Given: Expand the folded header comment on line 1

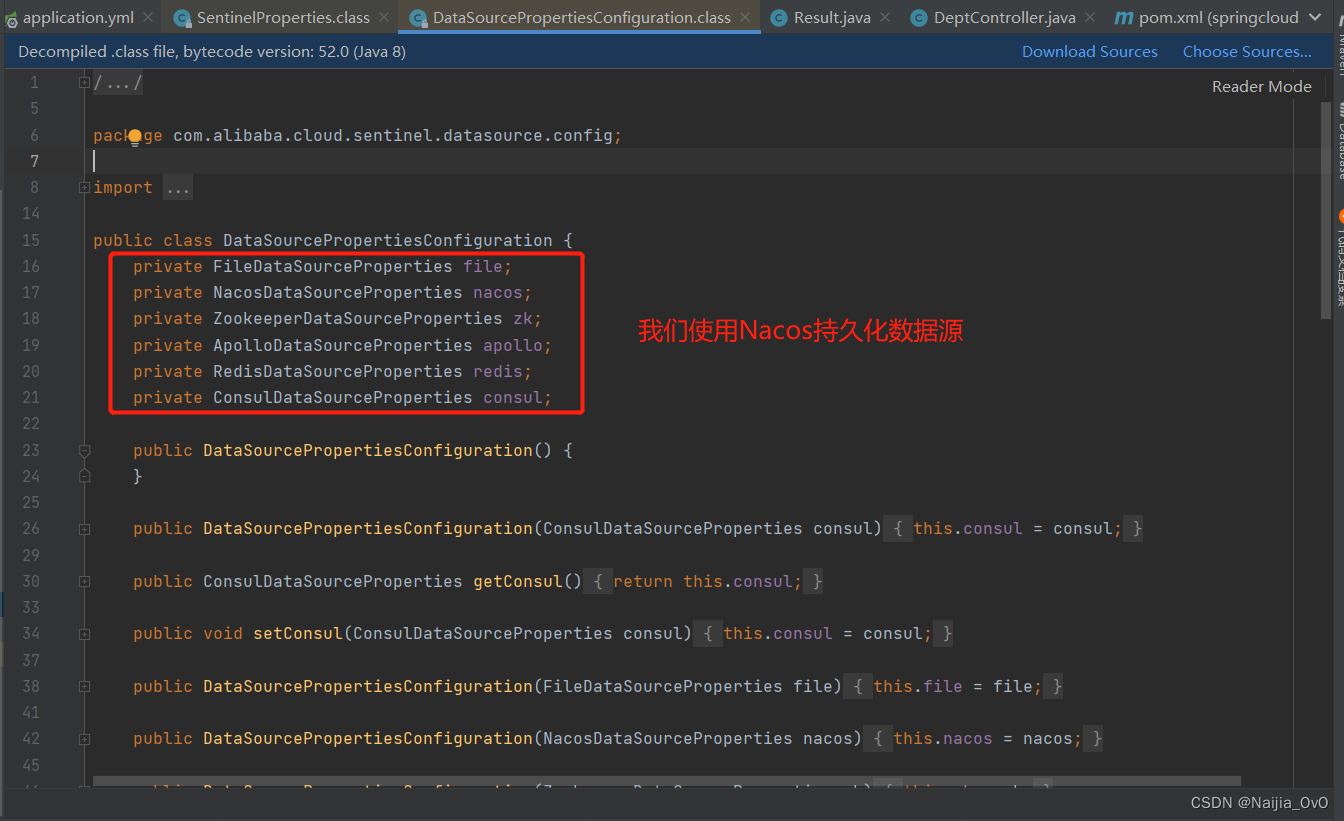Looking at the screenshot, I should pyautogui.click(x=84, y=83).
